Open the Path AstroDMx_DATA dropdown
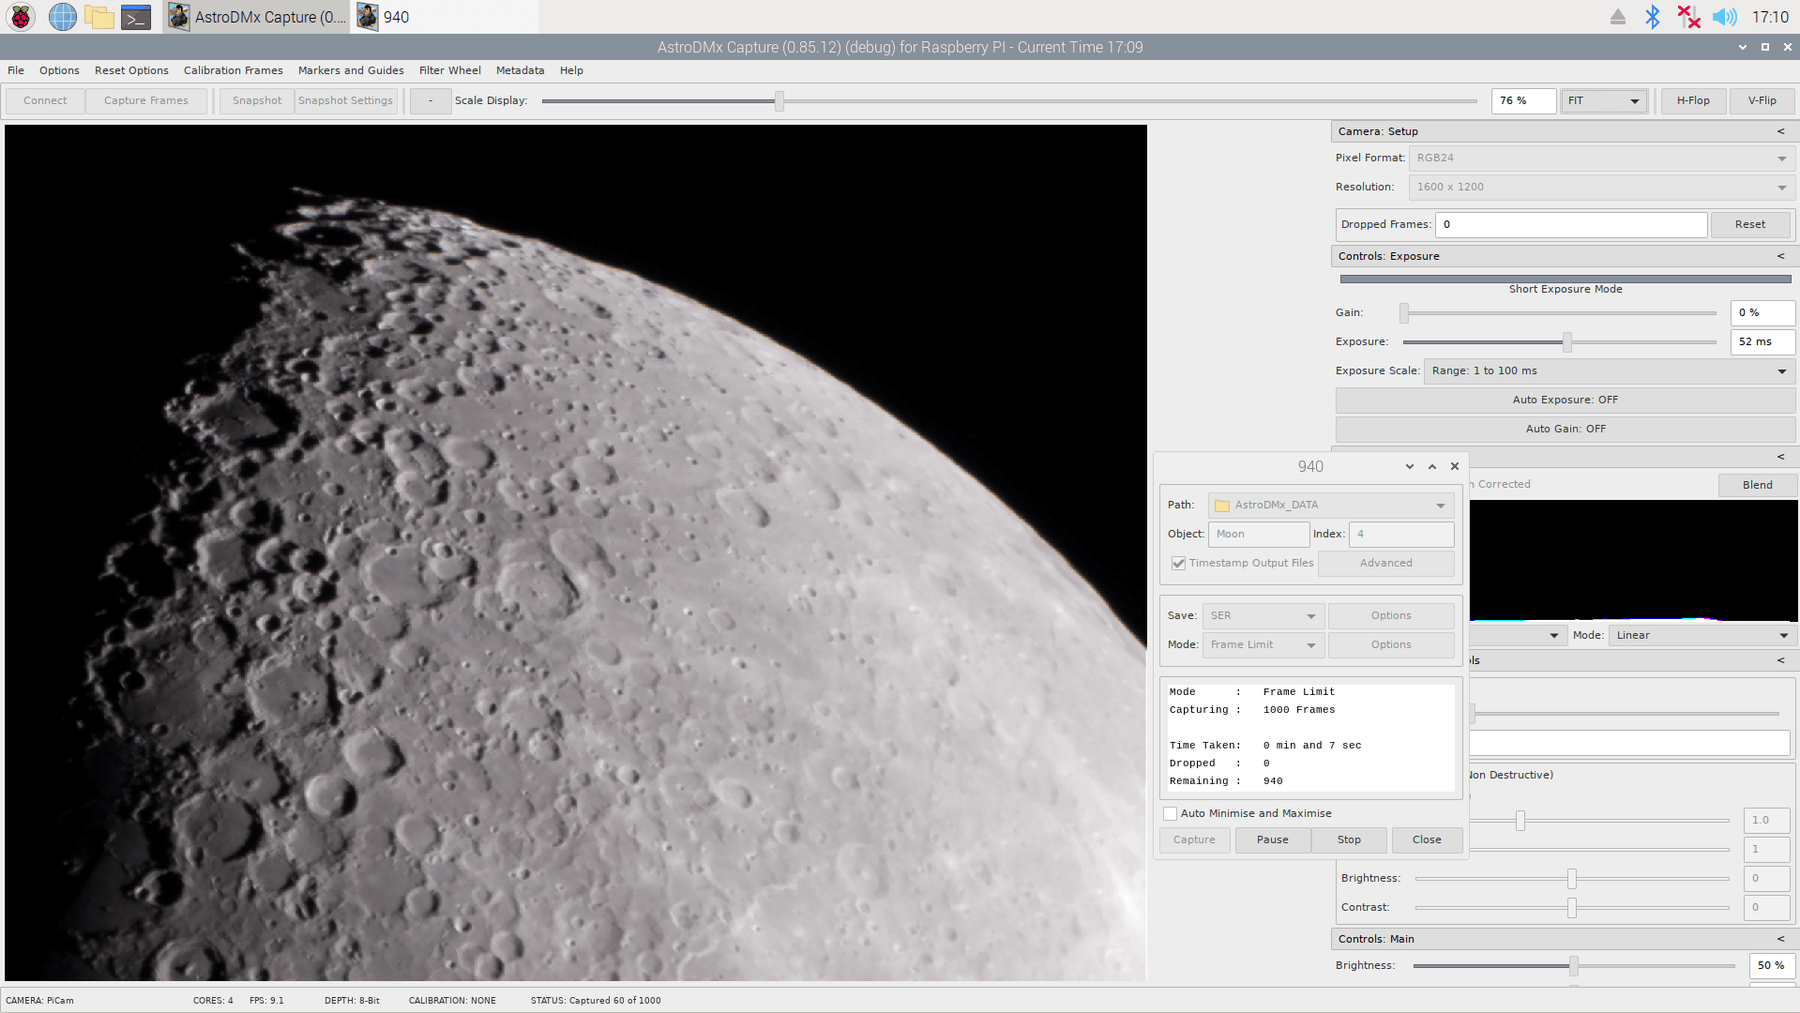1800x1013 pixels. click(1331, 505)
